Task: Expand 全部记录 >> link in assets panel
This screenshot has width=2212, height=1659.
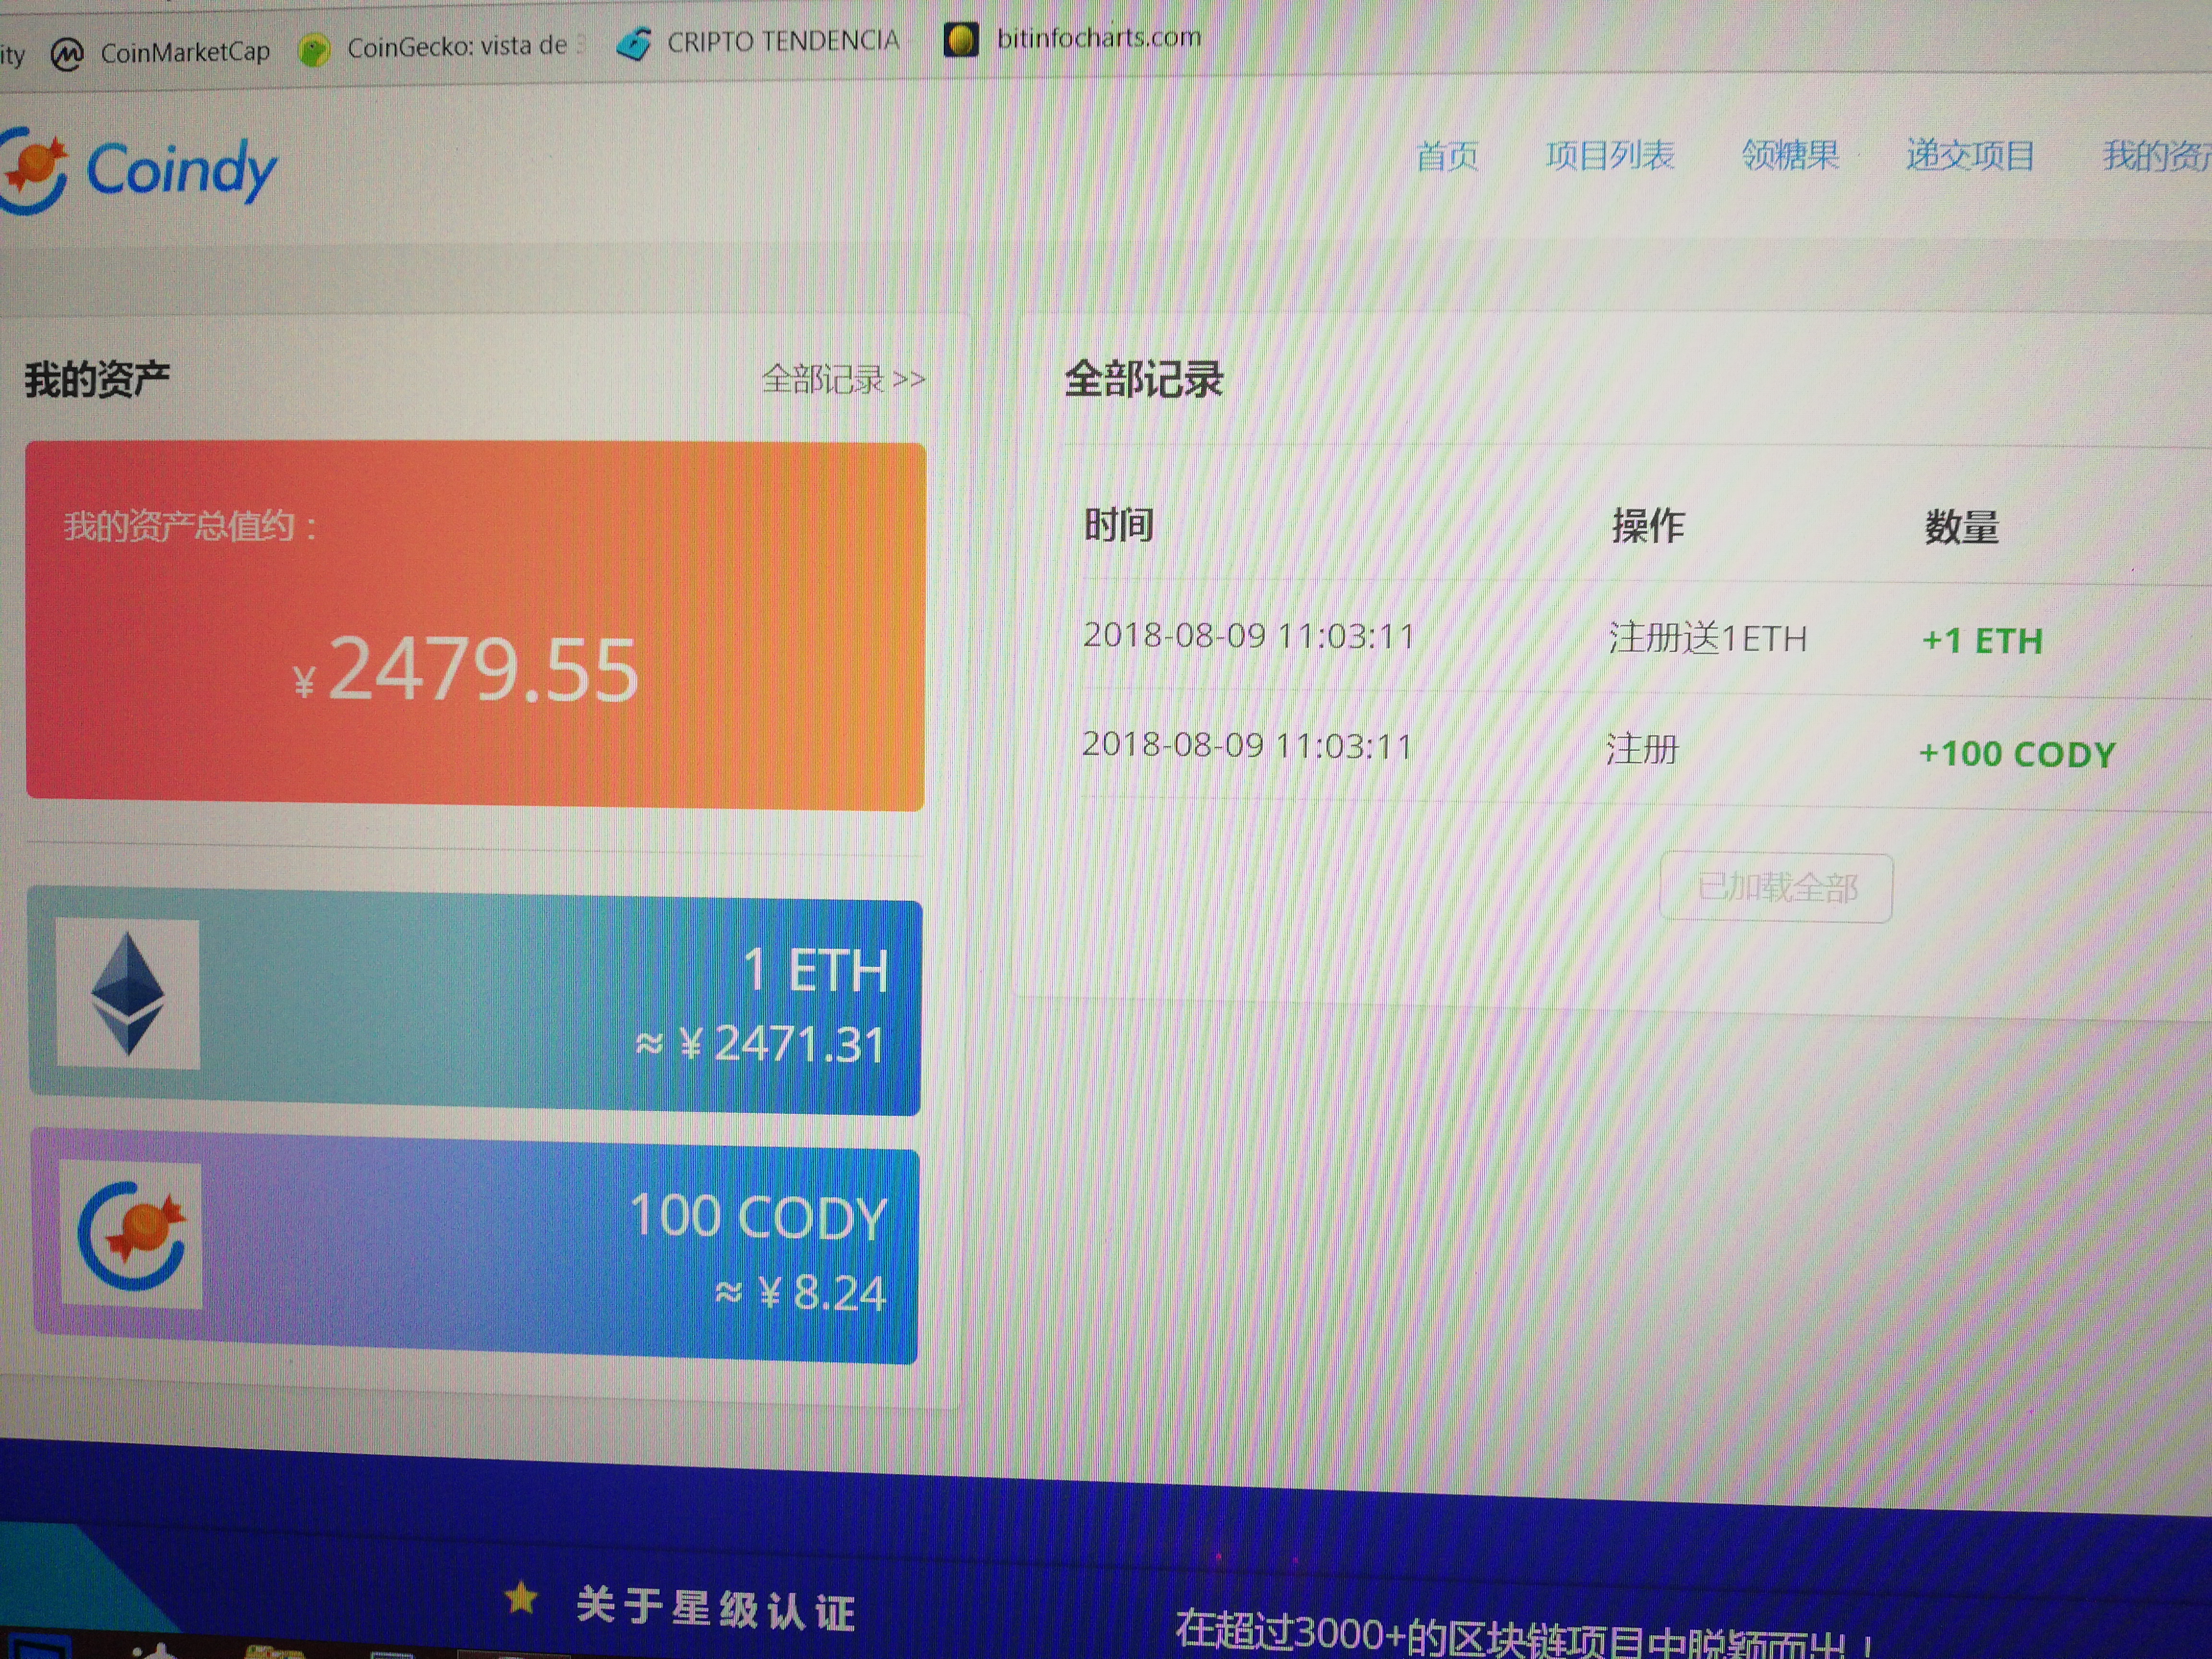Action: (x=843, y=380)
